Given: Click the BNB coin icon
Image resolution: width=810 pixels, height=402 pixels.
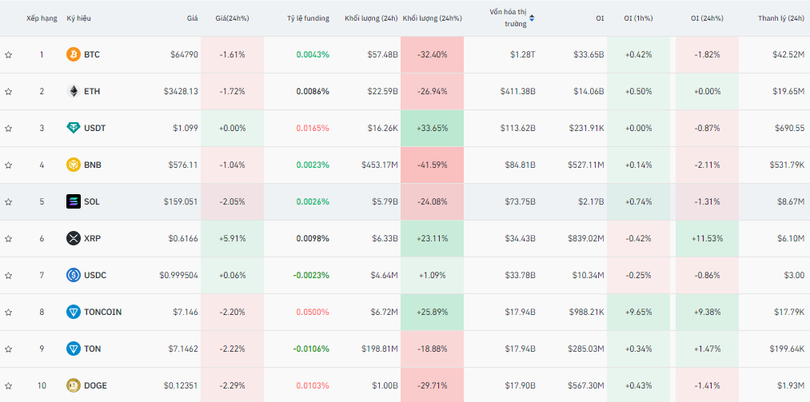Looking at the screenshot, I should tap(73, 165).
